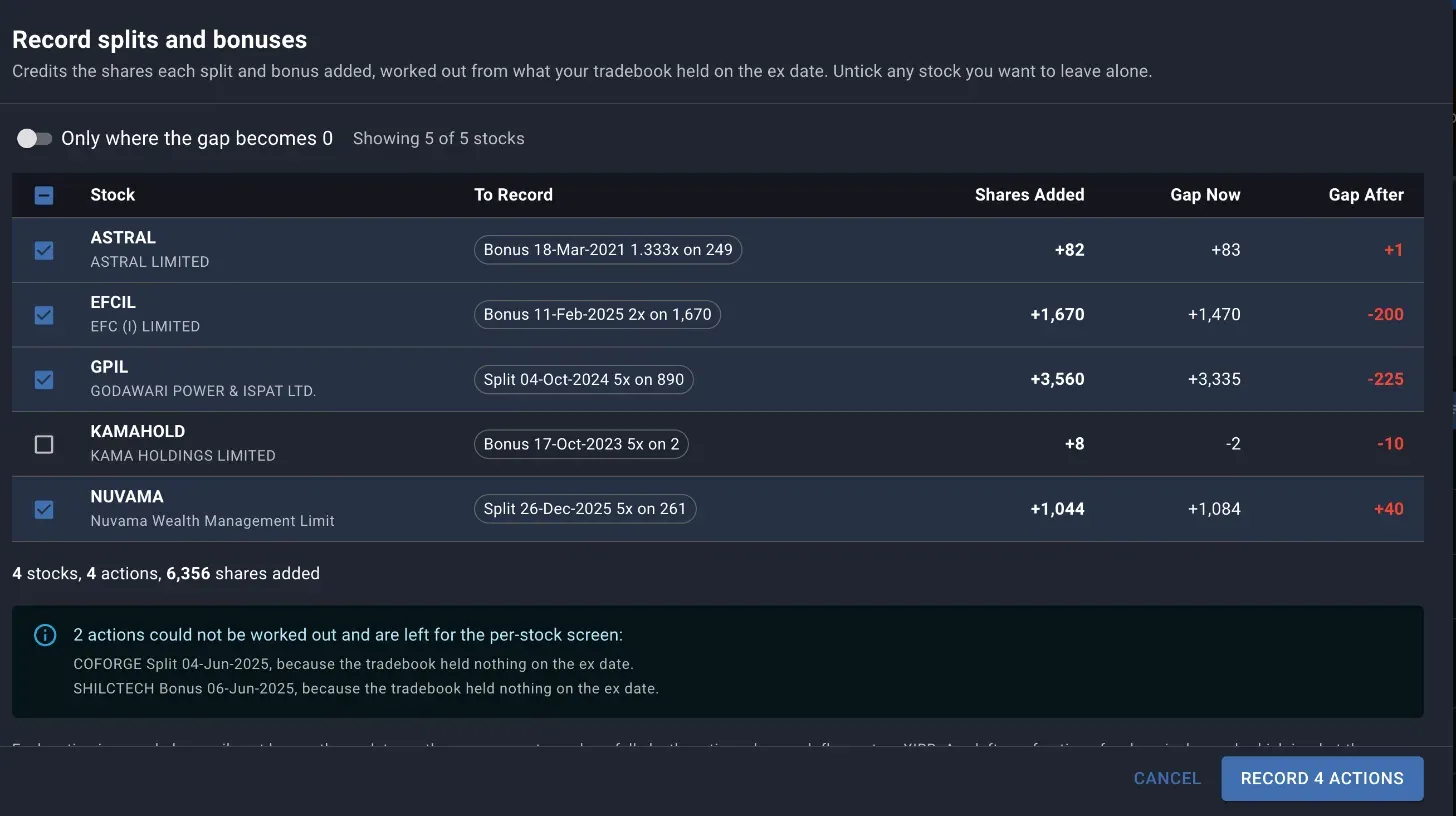
Task: Click the '+3,560' shares added value
Action: 1057,380
